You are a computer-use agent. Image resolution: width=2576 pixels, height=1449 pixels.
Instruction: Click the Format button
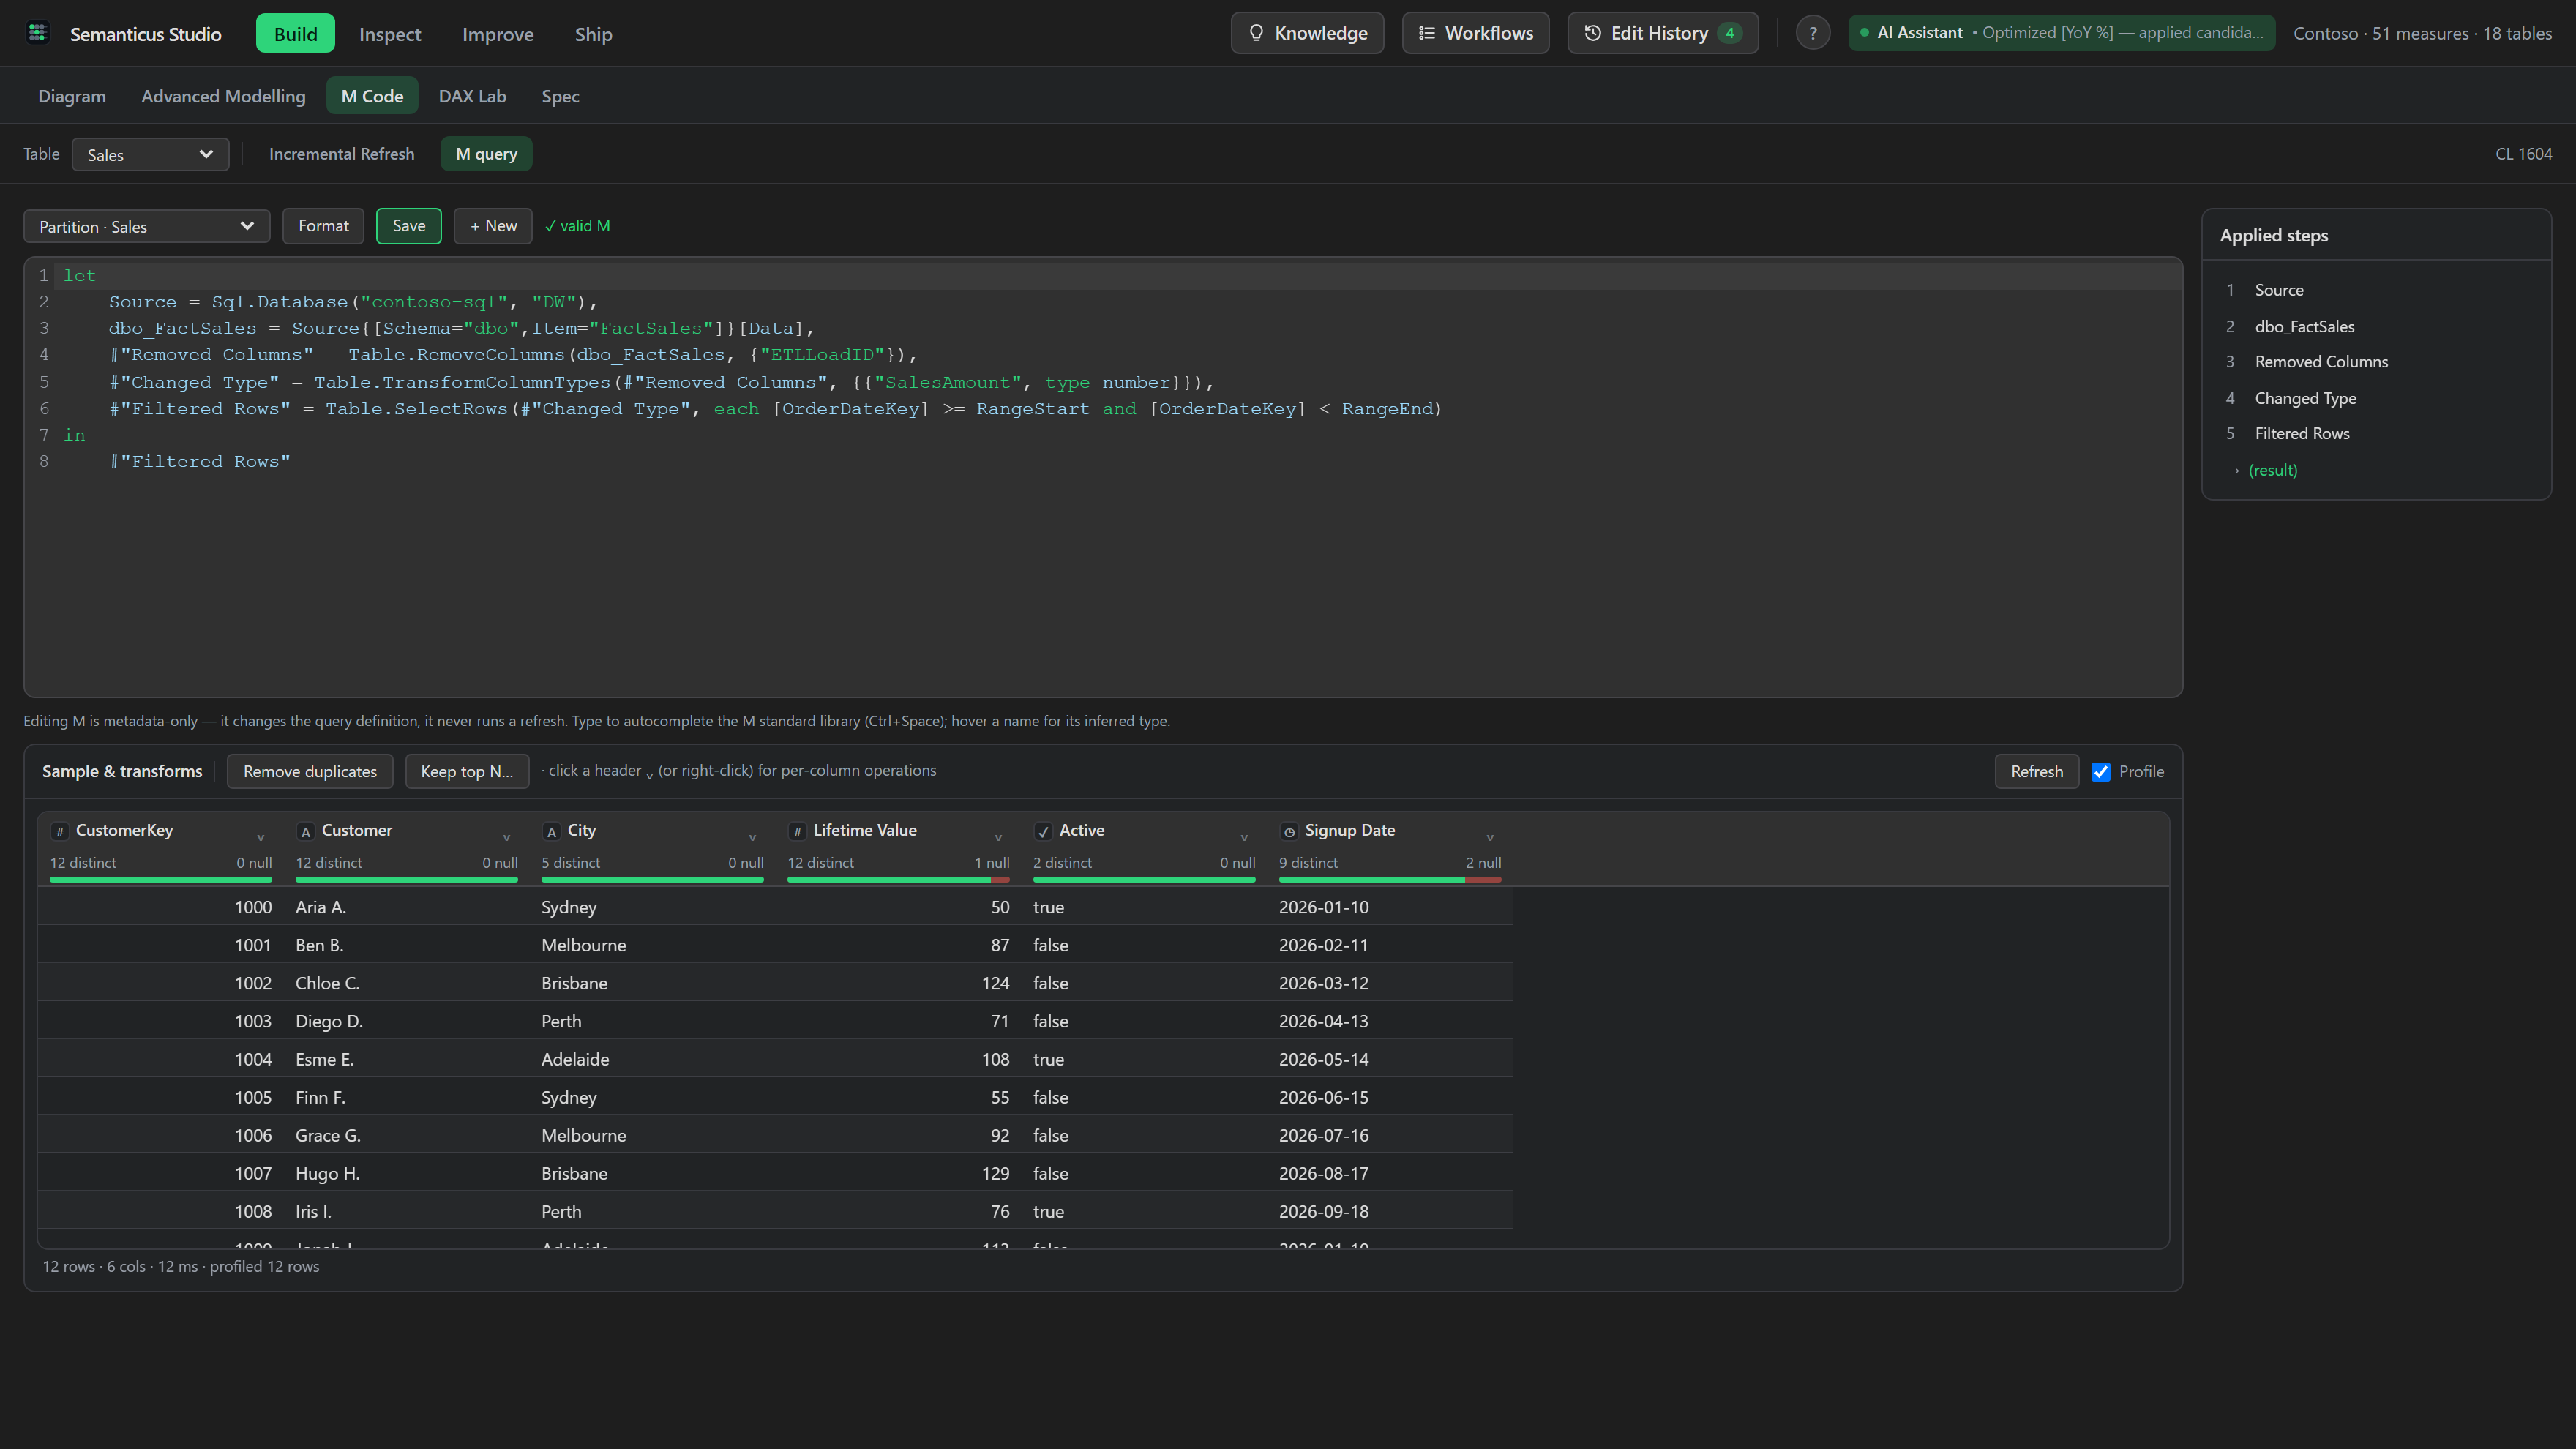pyautogui.click(x=323, y=226)
